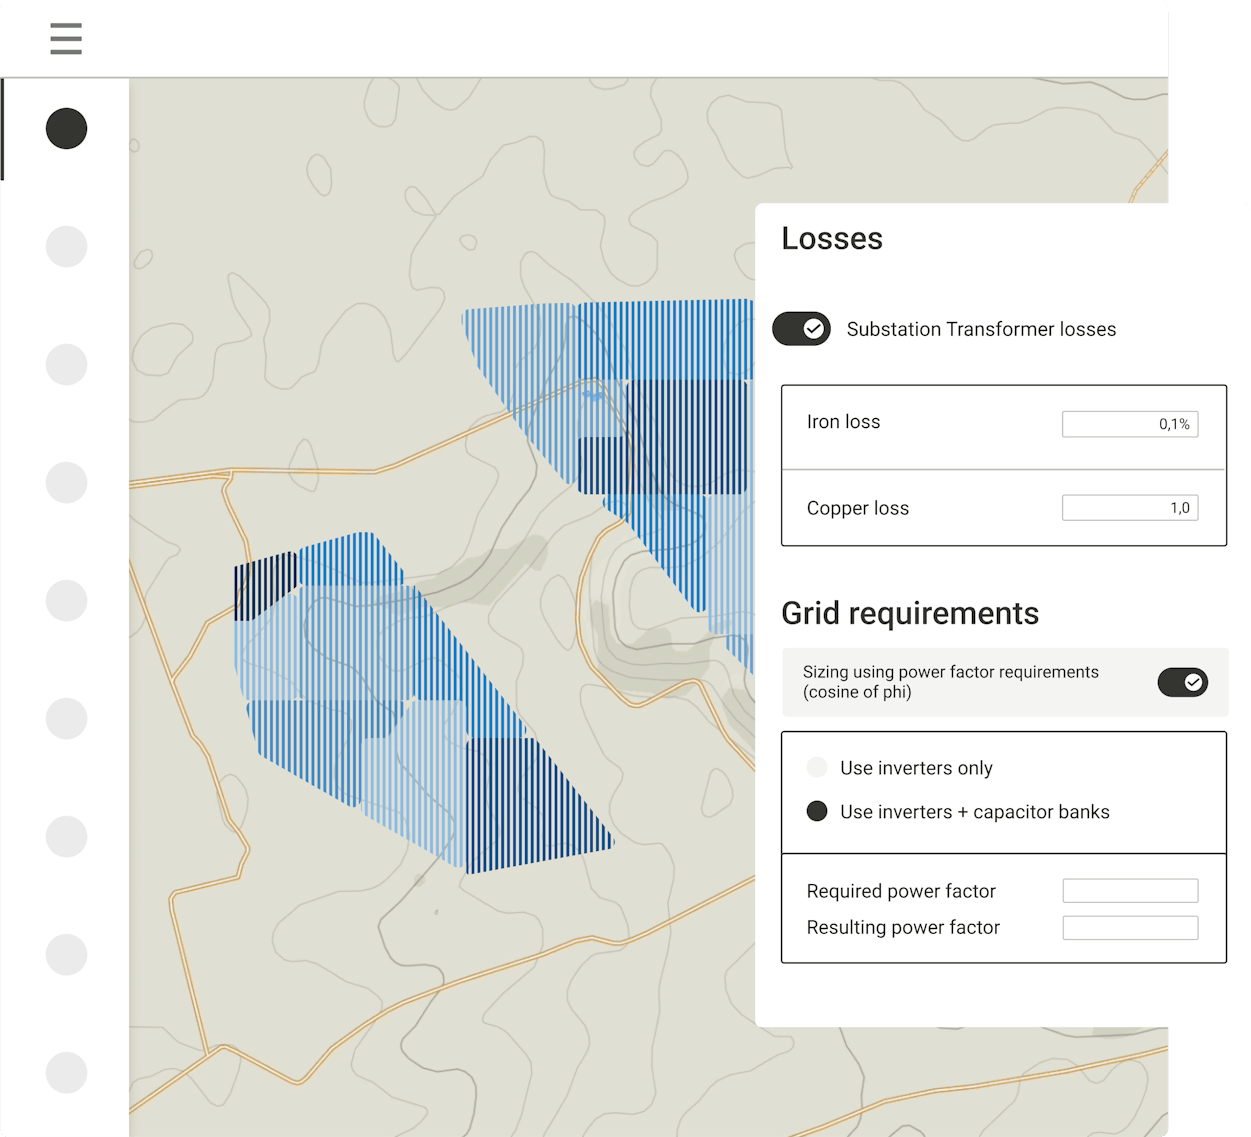This screenshot has width=1251, height=1137.
Task: Click the bottom-most sidebar circle icon
Action: pyautogui.click(x=67, y=1072)
